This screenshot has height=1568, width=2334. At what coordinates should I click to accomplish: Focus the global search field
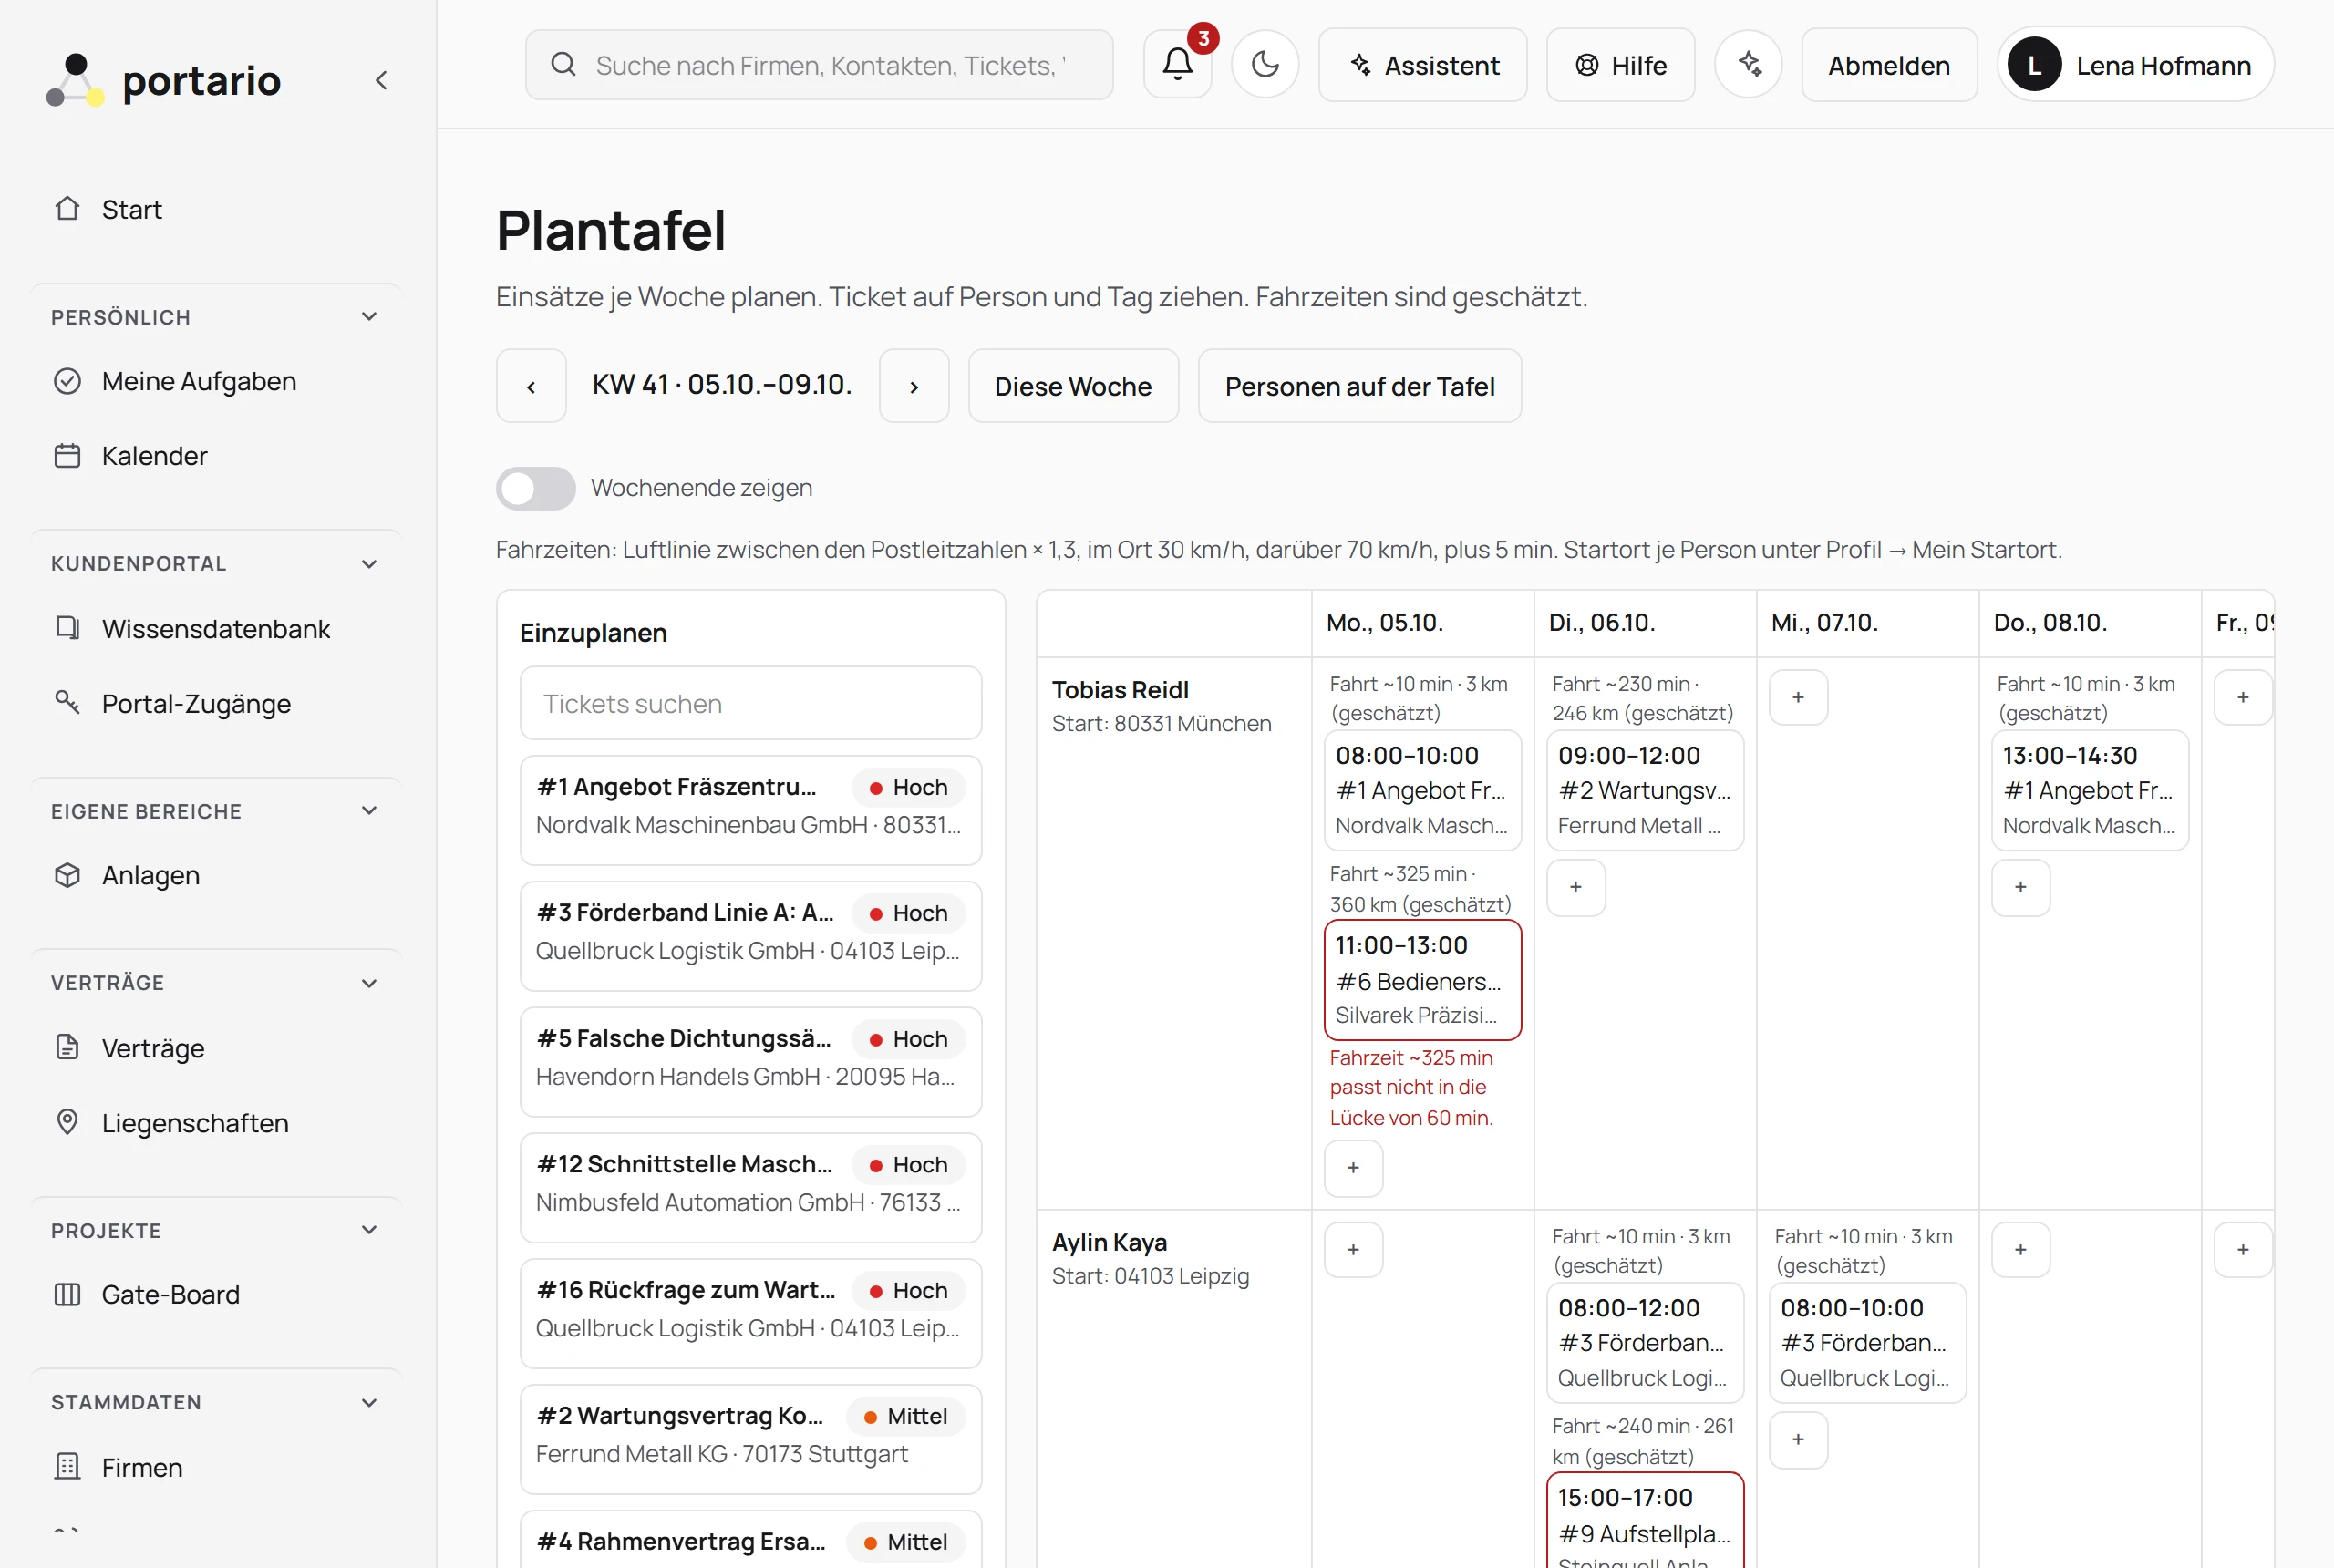click(x=819, y=65)
